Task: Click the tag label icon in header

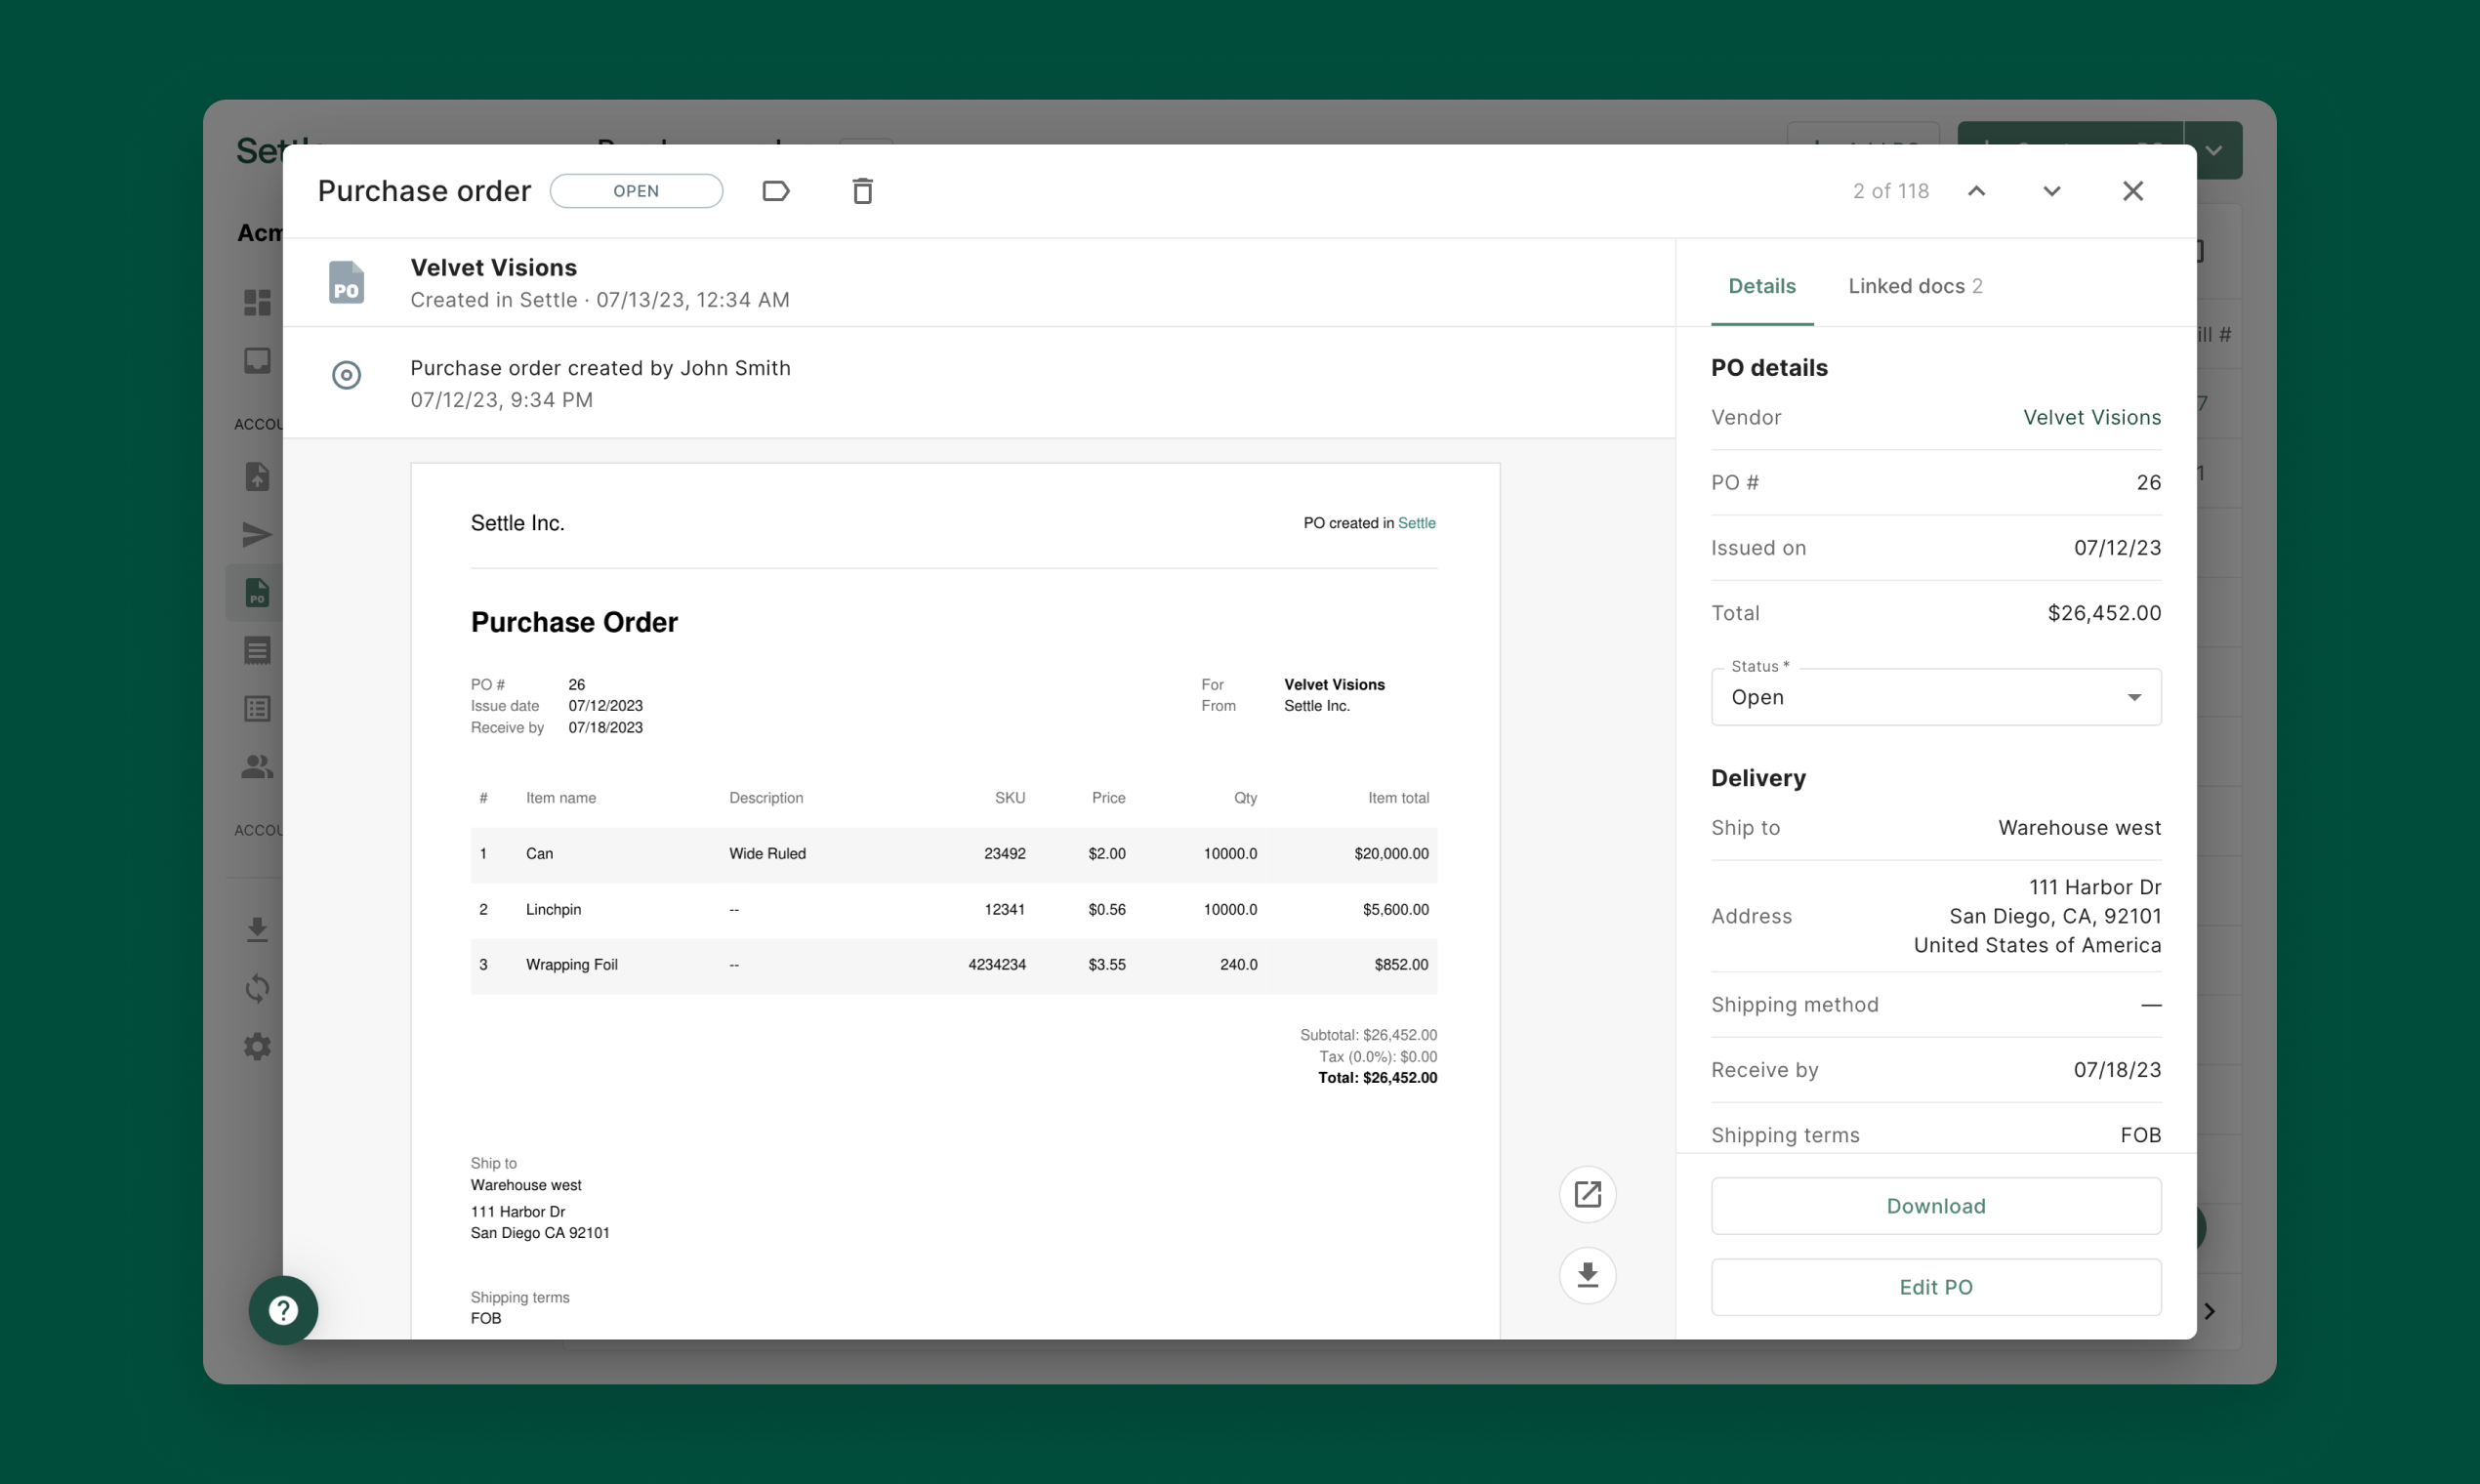Action: point(776,191)
